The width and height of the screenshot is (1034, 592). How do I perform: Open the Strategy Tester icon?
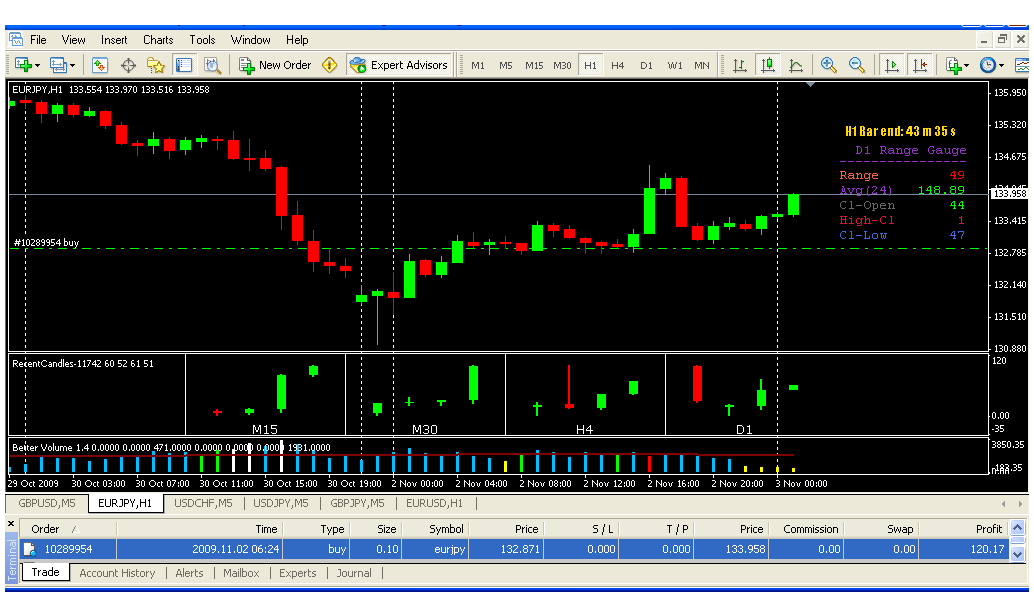click(x=212, y=65)
